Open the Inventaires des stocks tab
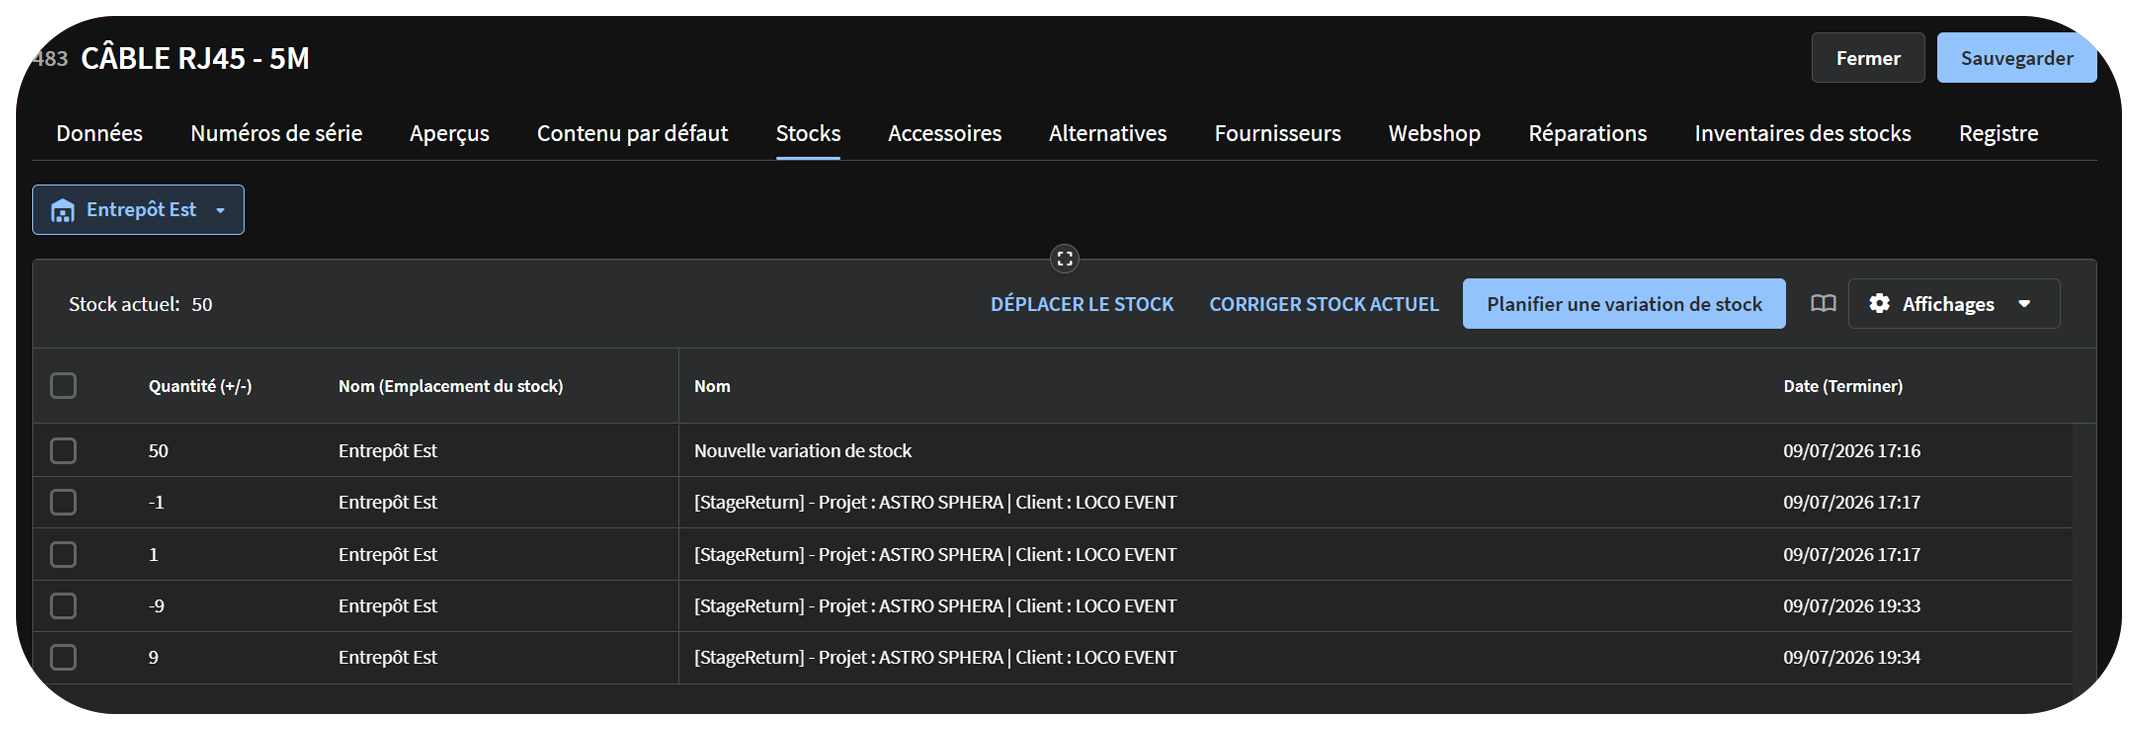The height and width of the screenshot is (729, 2139). pos(1802,134)
